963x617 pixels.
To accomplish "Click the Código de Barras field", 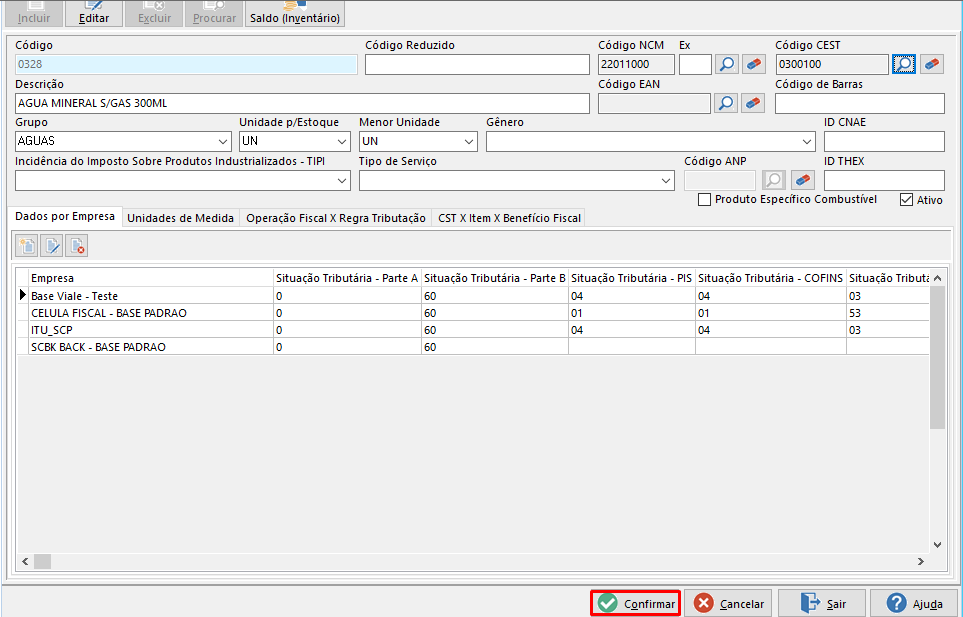I will 860,103.
